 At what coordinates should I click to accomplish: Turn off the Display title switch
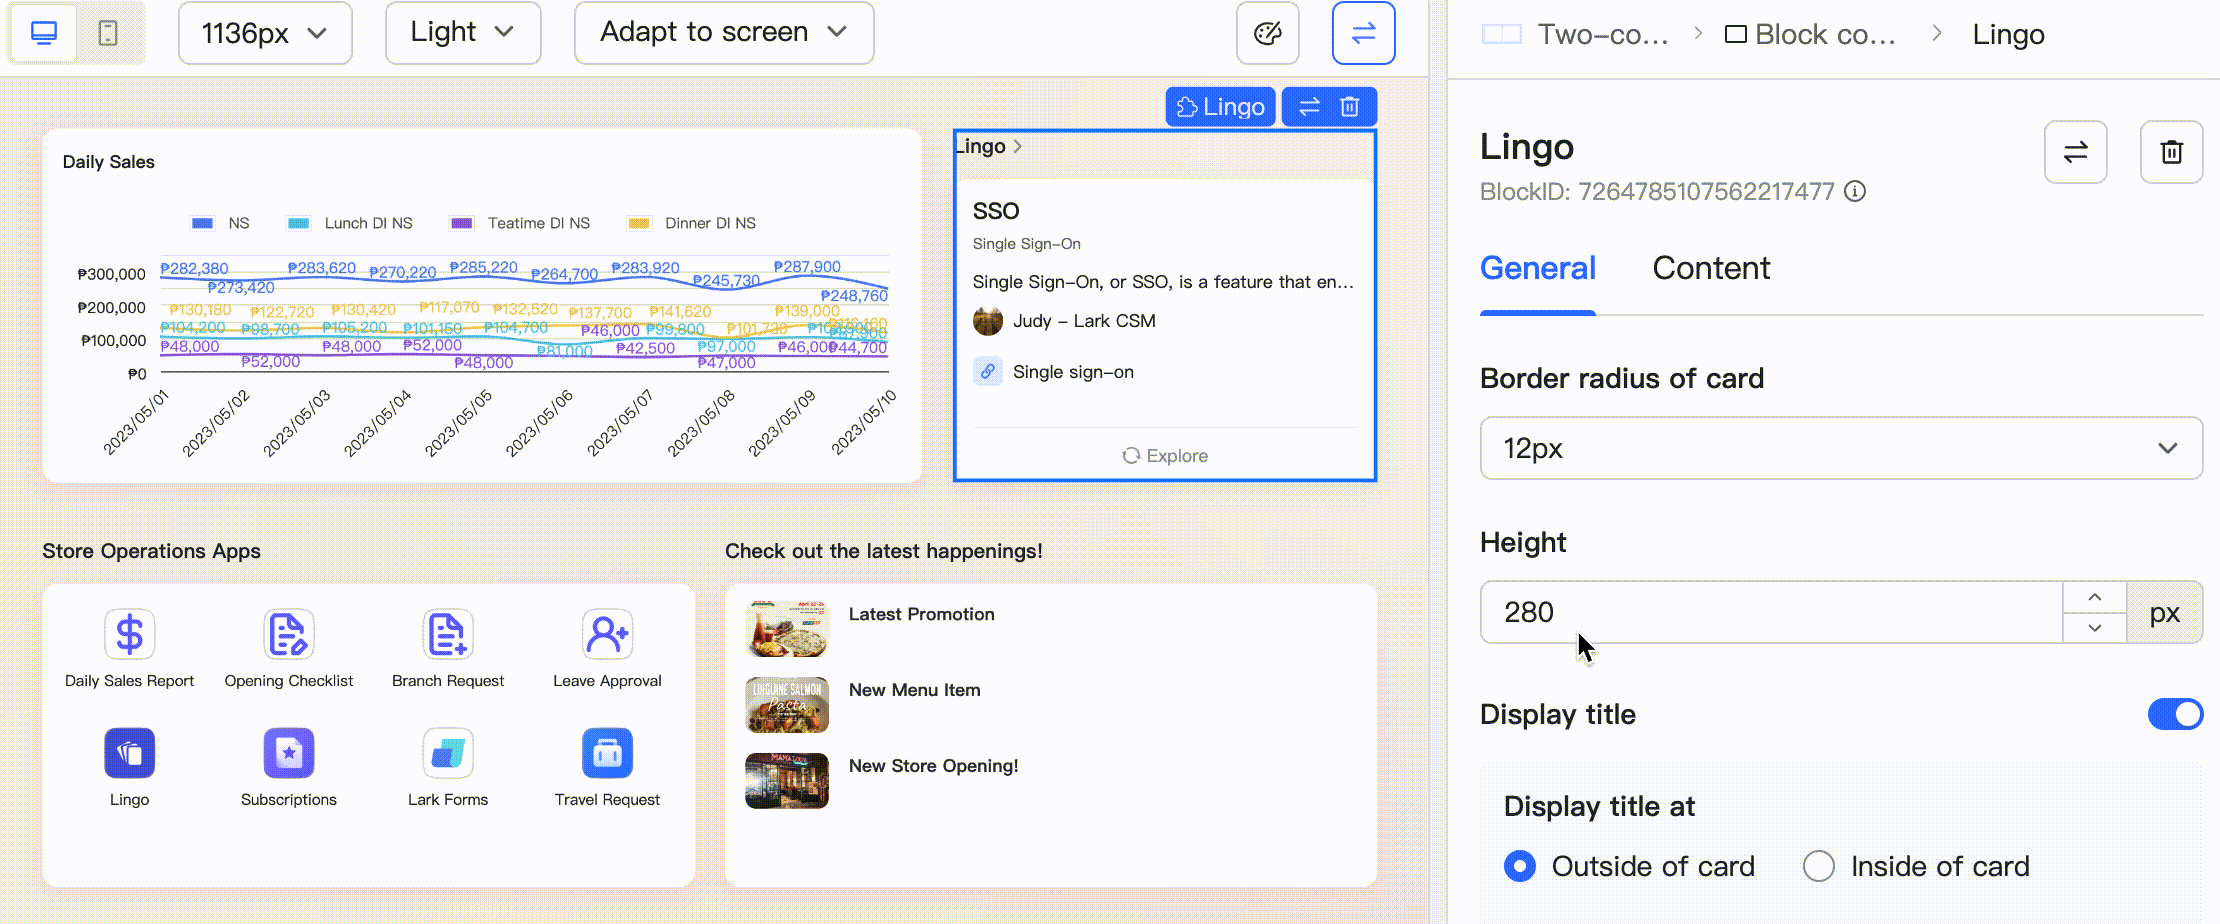tap(2174, 714)
